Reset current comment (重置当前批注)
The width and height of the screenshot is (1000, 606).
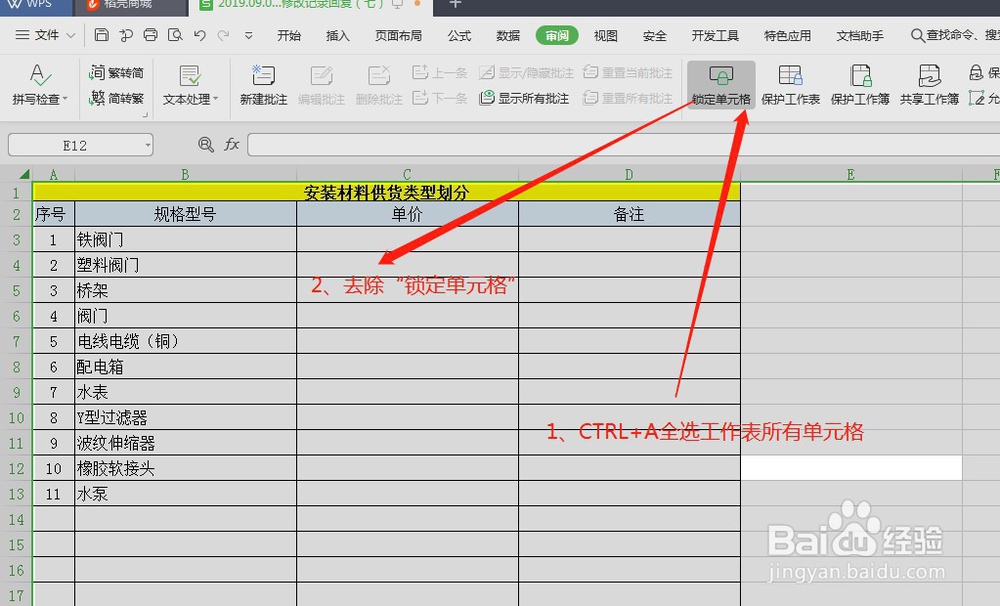click(628, 73)
